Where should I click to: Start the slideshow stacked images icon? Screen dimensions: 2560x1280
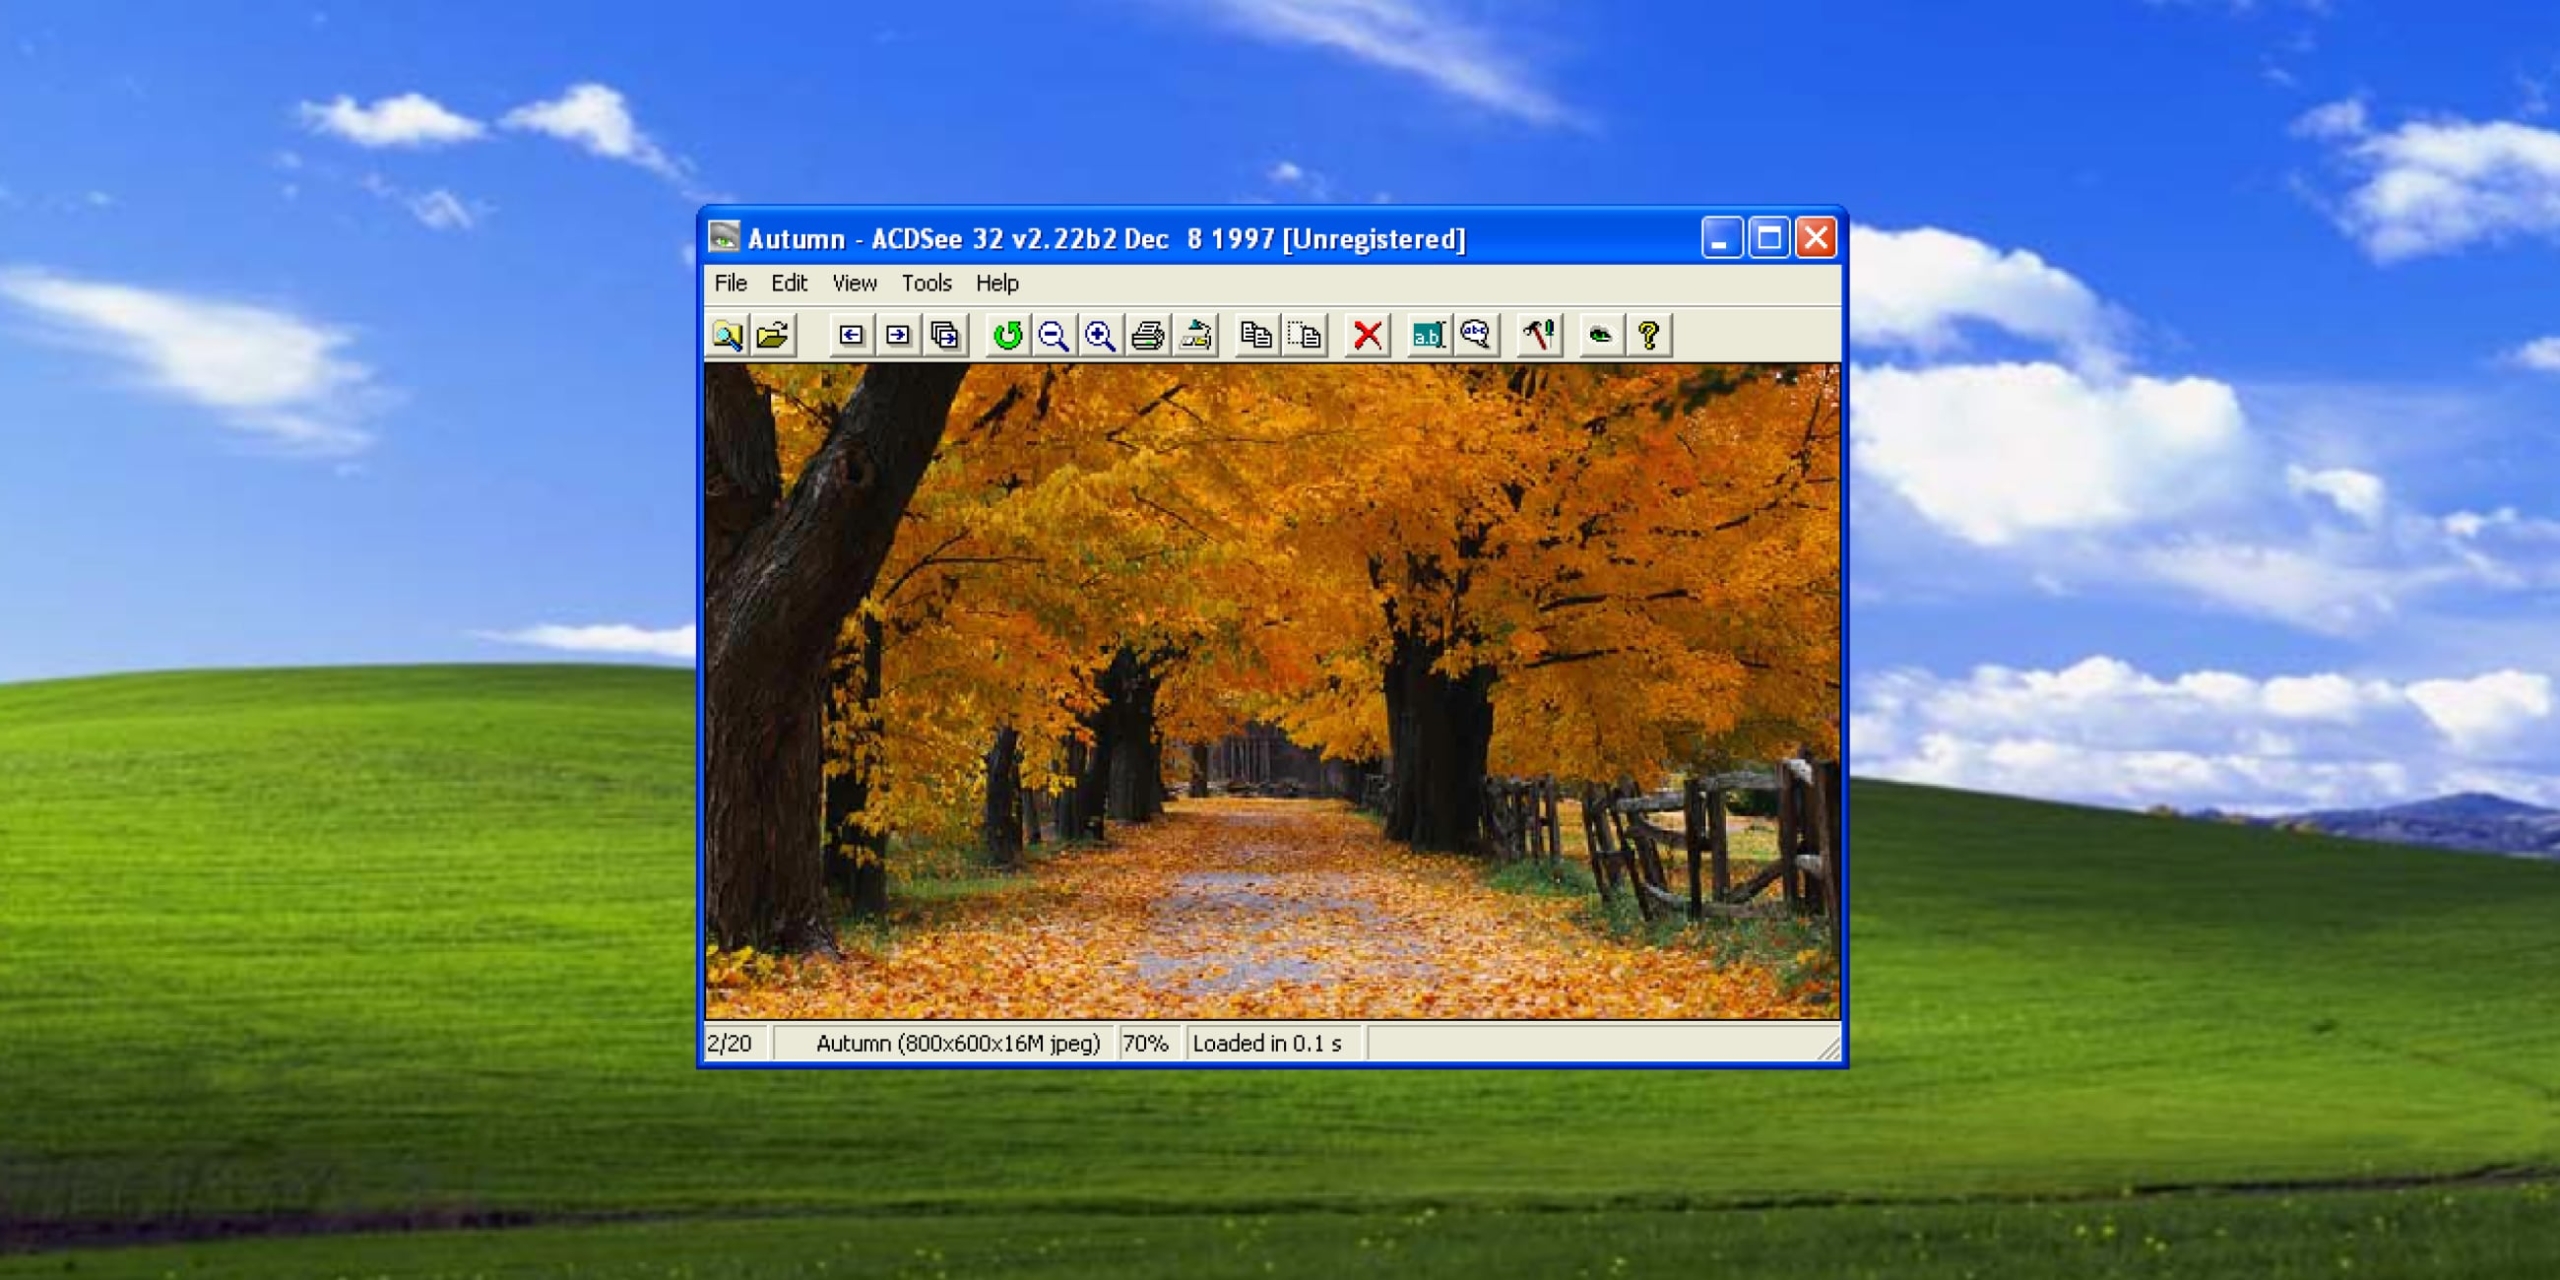tap(945, 335)
